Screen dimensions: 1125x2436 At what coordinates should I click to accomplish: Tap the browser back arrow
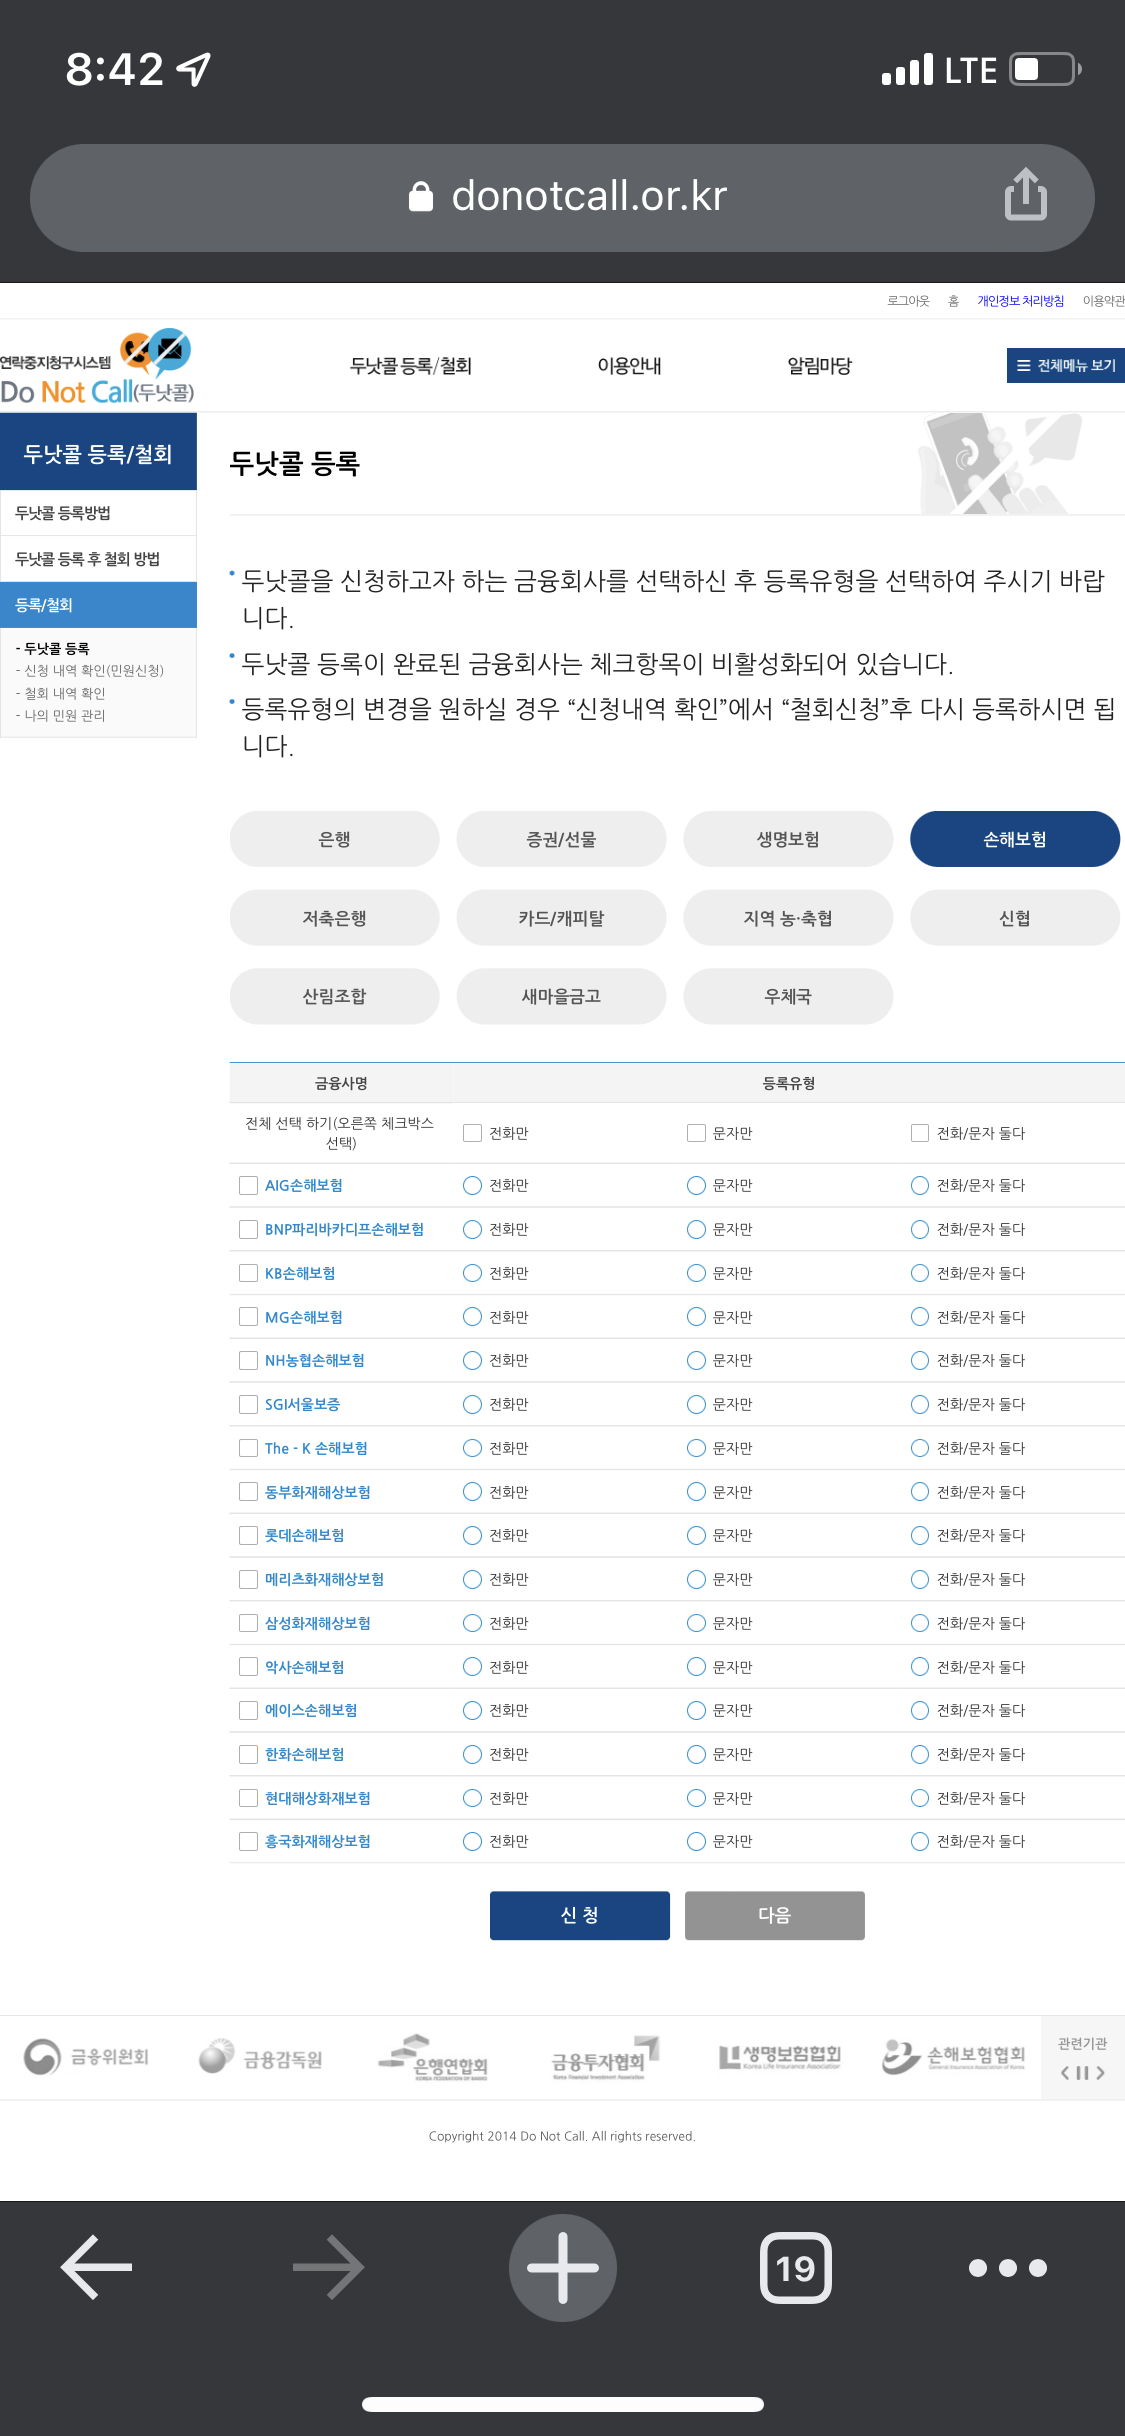coord(97,2267)
